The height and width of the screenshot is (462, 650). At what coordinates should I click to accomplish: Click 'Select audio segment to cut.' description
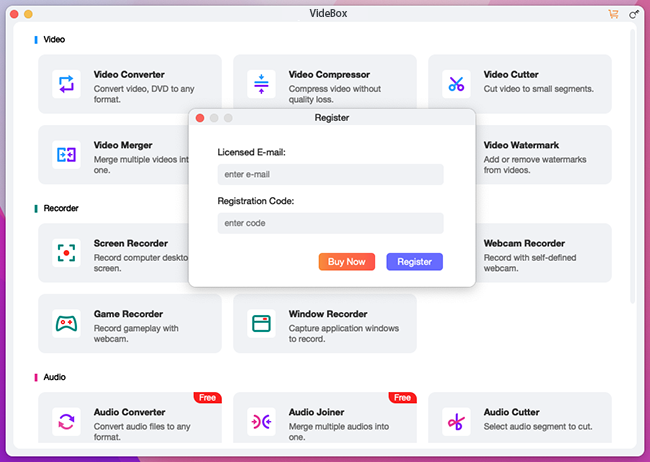(x=538, y=426)
